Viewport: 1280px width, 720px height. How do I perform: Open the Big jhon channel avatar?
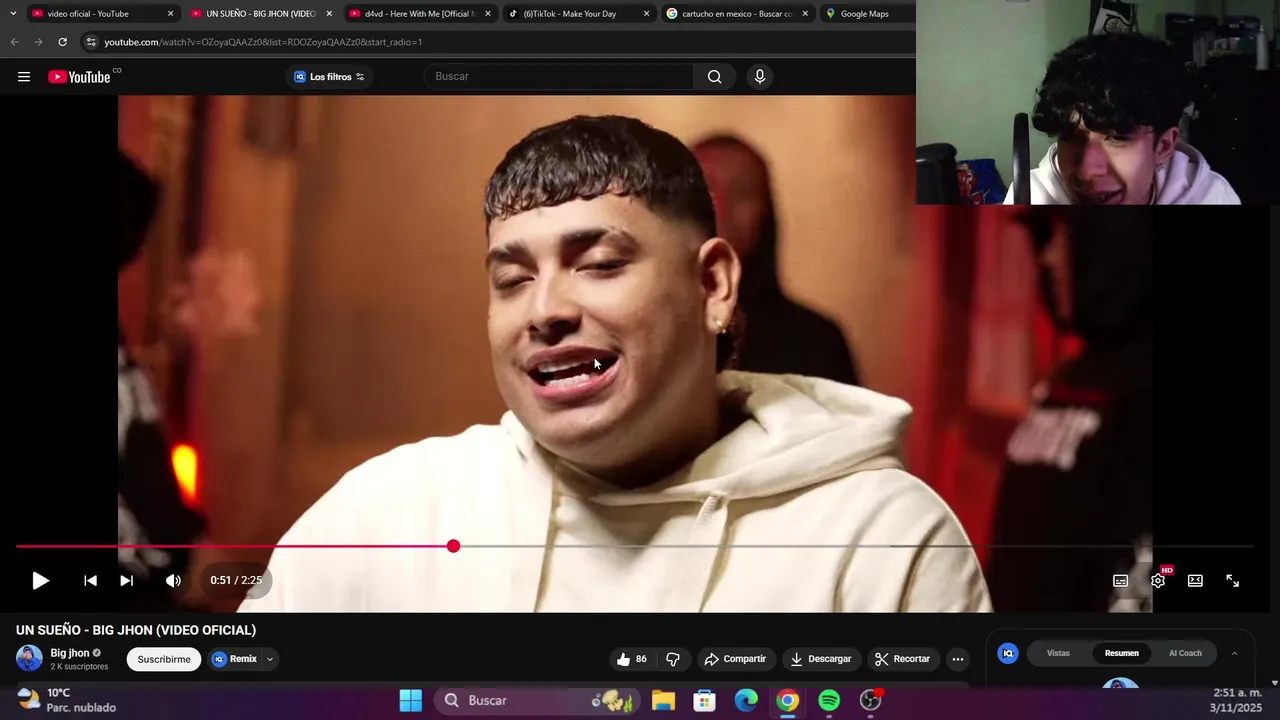(x=29, y=658)
